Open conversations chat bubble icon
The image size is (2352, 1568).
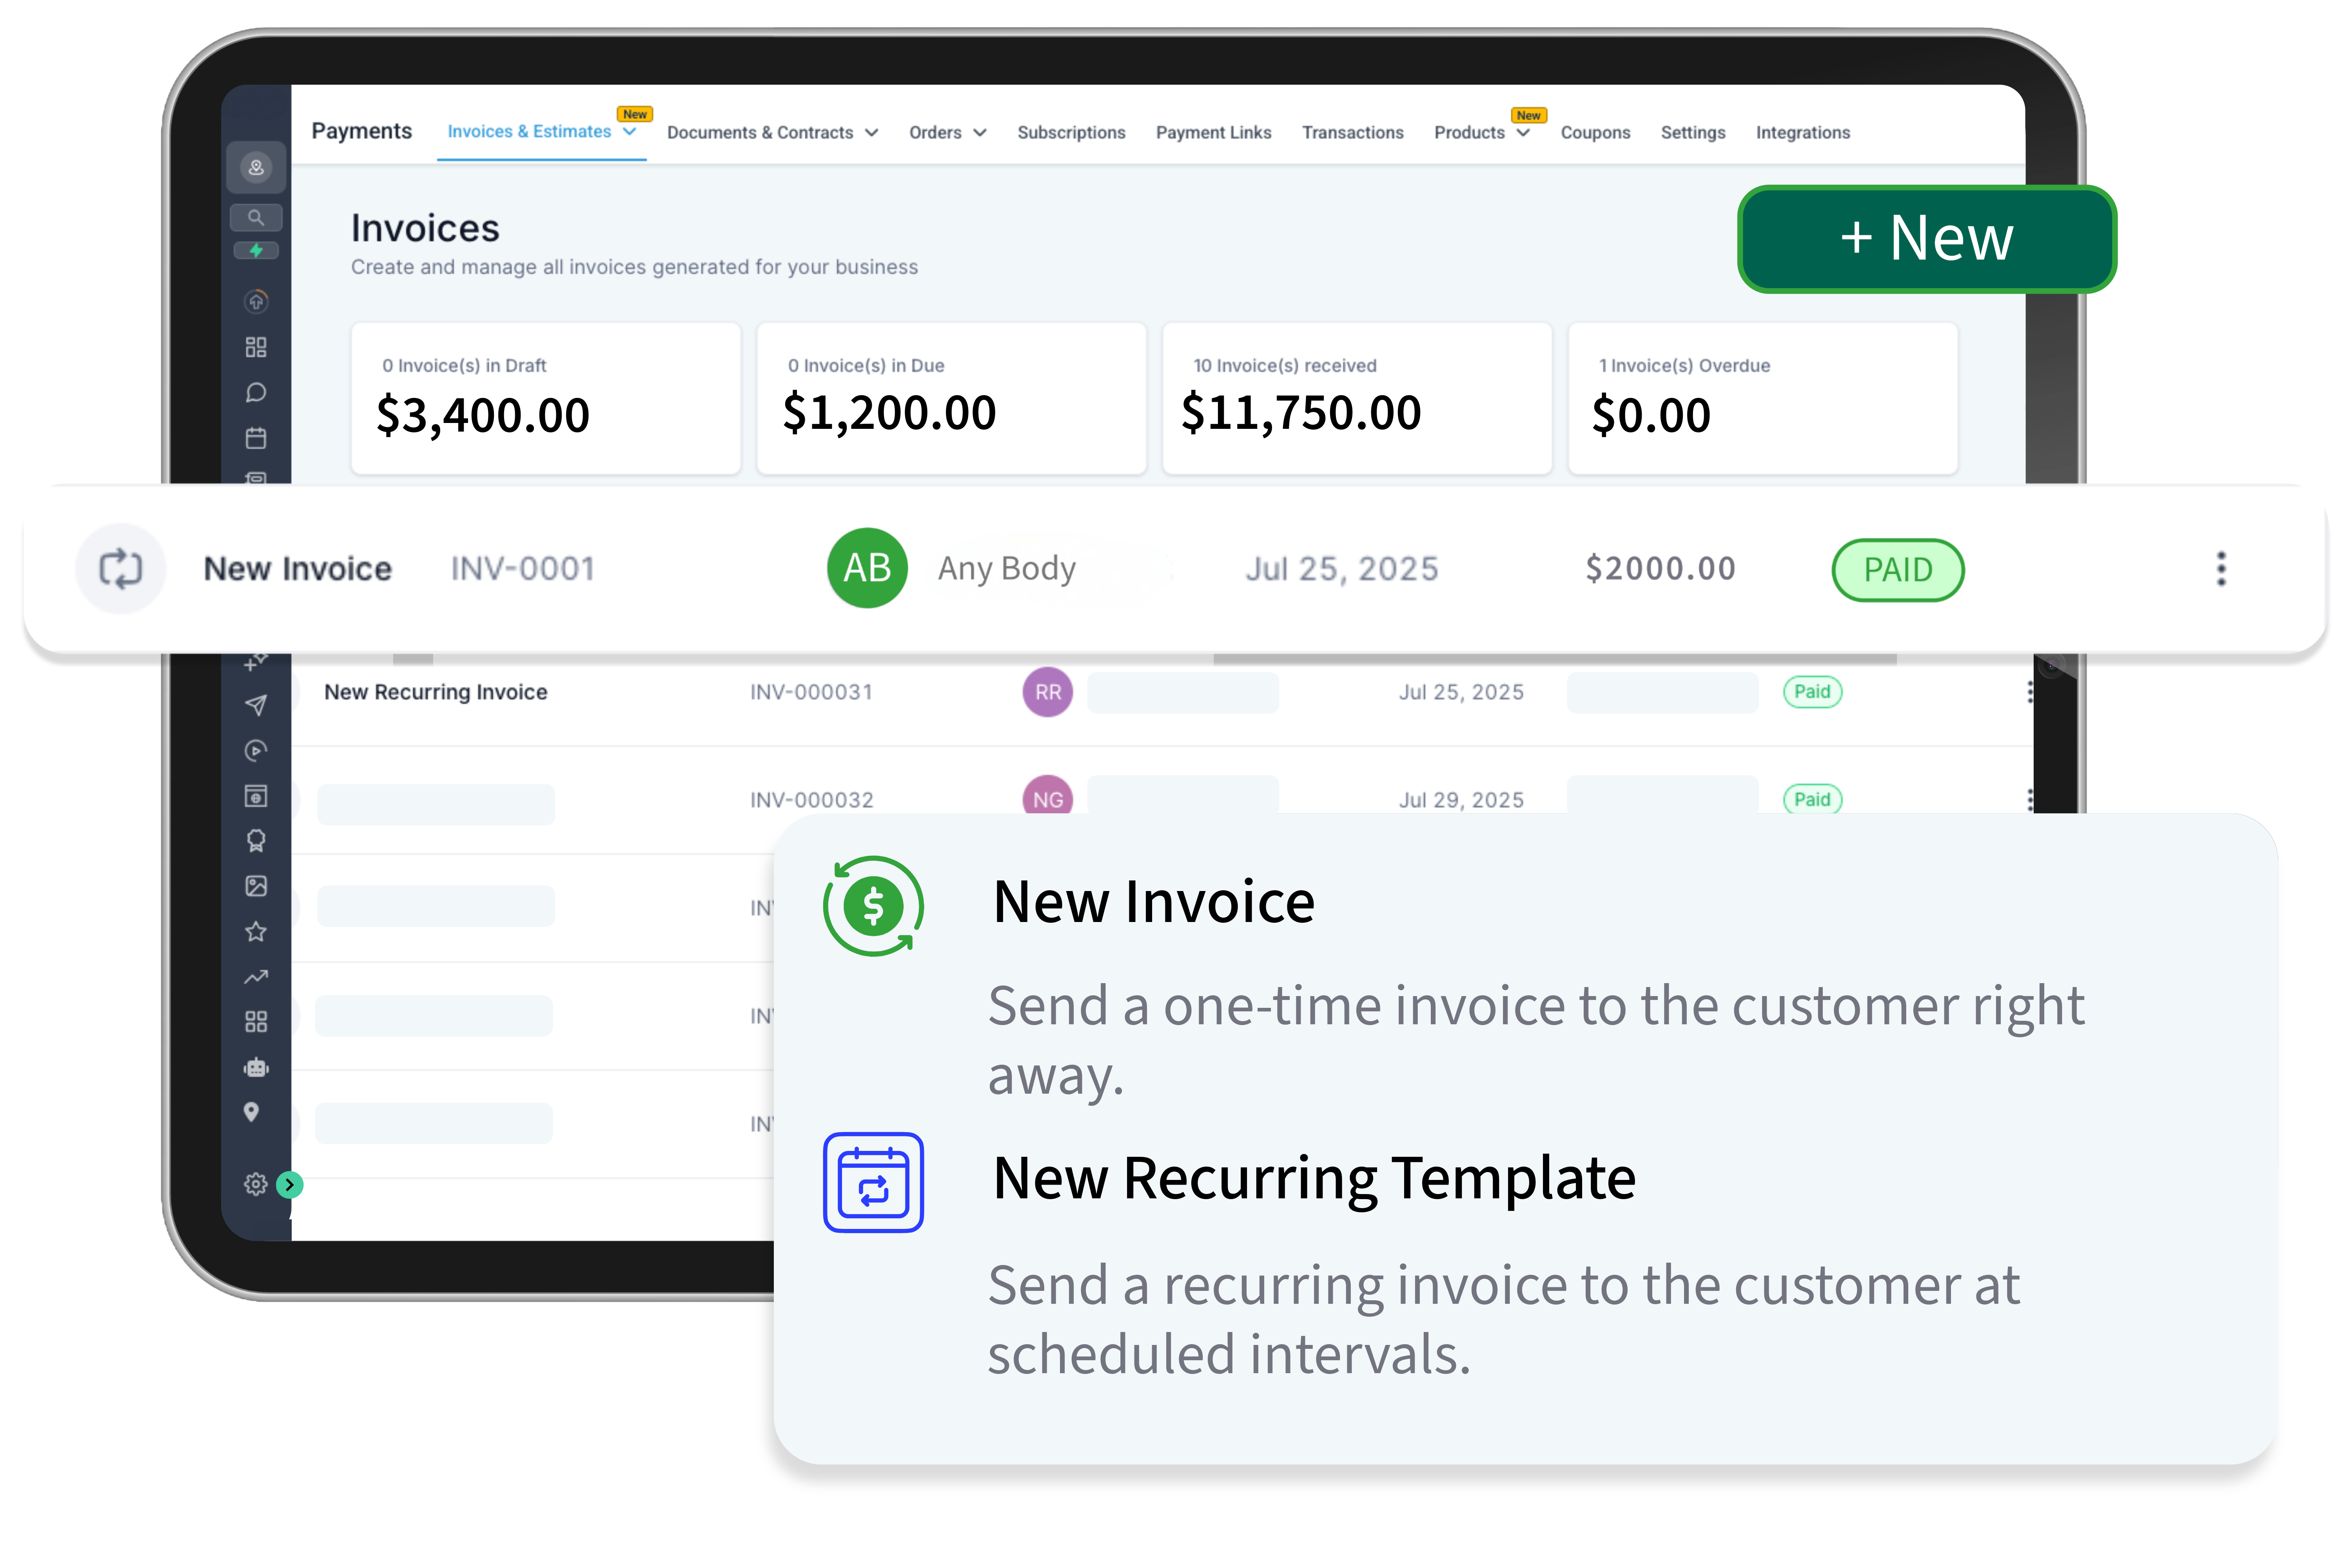[256, 392]
